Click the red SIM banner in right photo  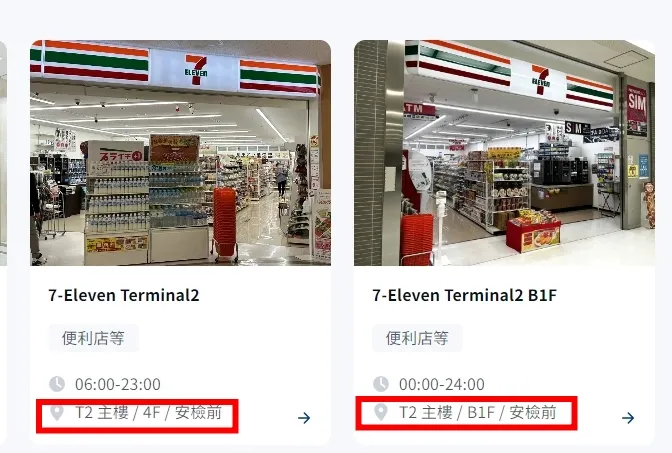tap(637, 111)
